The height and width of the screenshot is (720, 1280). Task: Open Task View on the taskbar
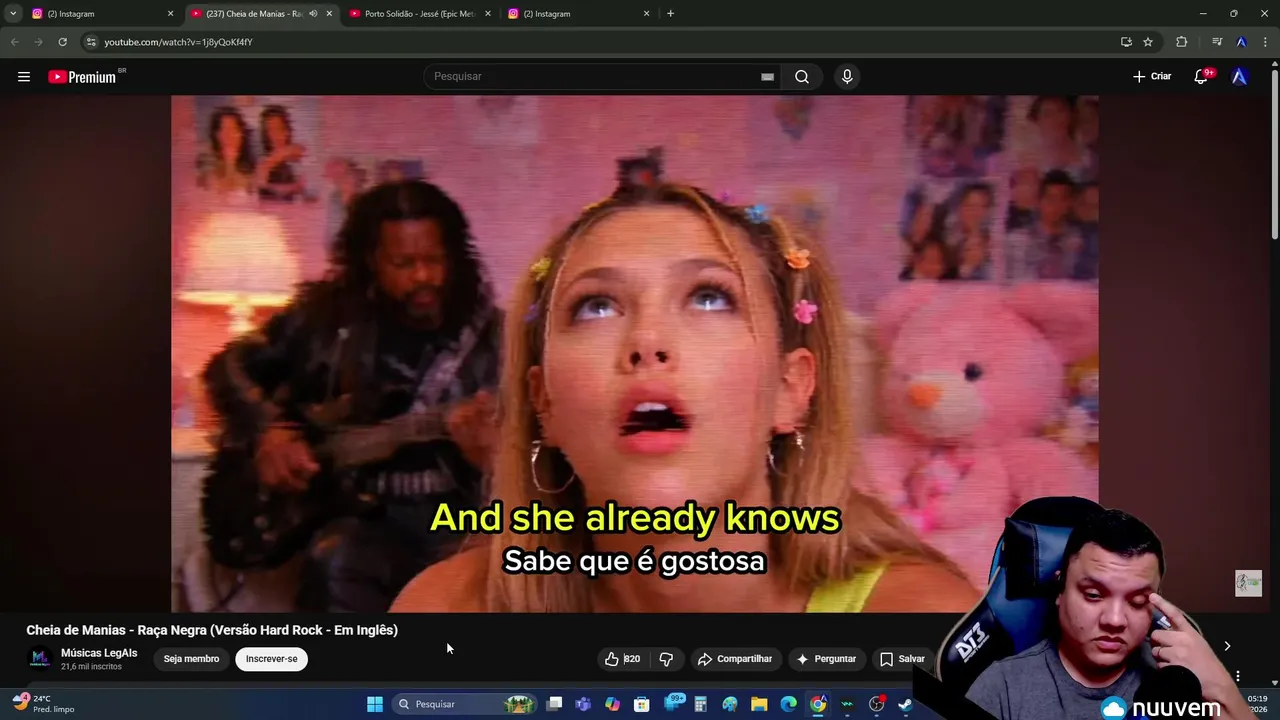(x=554, y=704)
